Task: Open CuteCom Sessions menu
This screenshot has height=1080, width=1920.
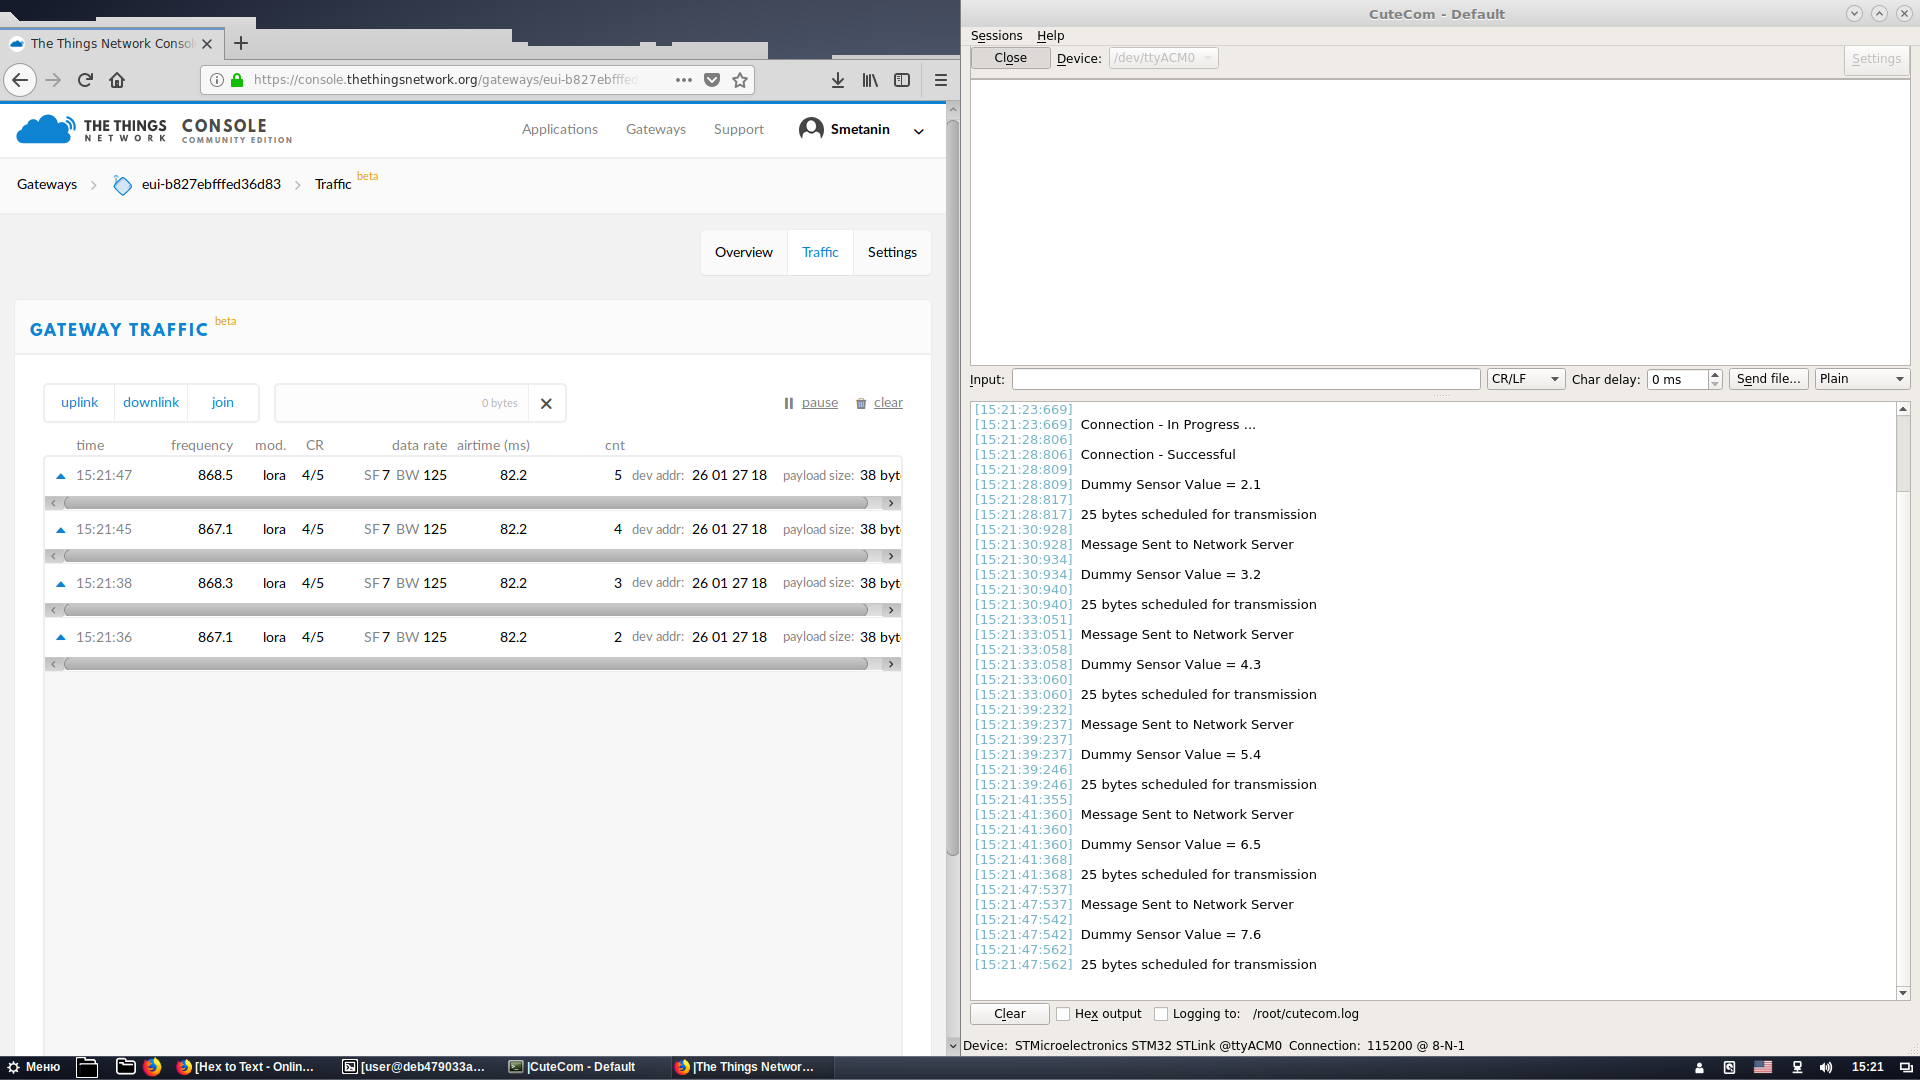Action: (996, 35)
